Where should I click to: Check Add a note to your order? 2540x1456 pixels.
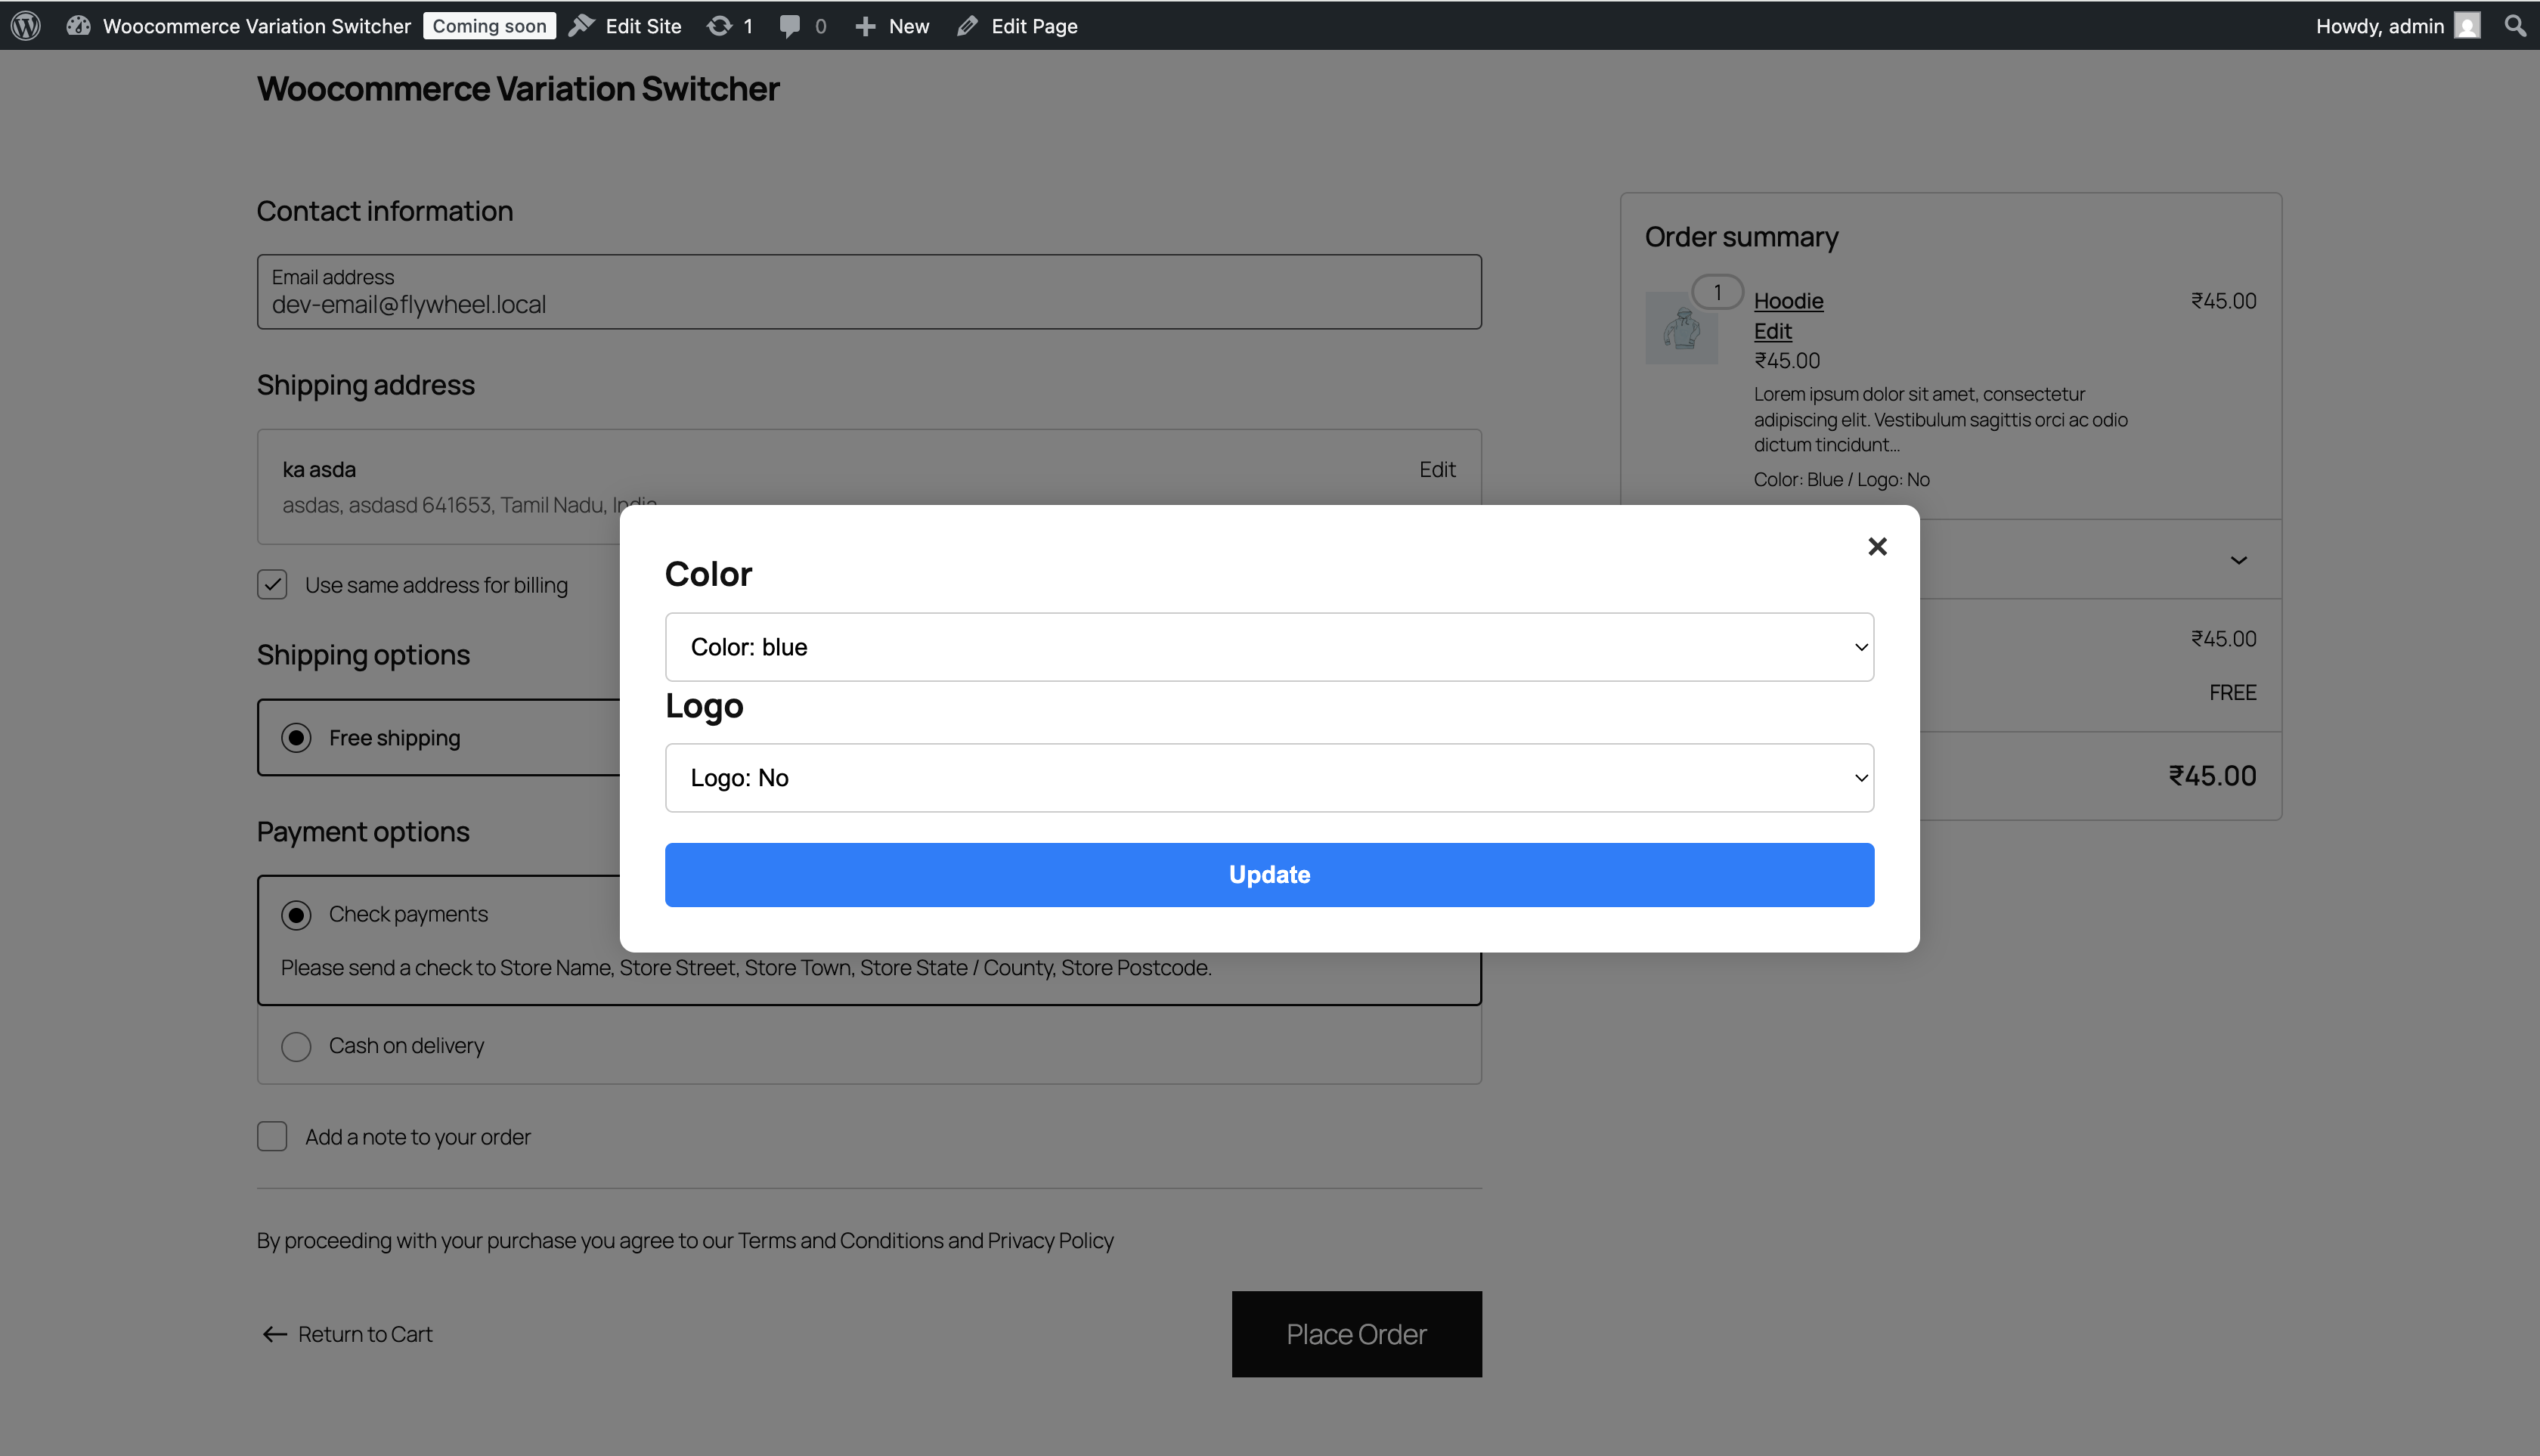[x=272, y=1136]
